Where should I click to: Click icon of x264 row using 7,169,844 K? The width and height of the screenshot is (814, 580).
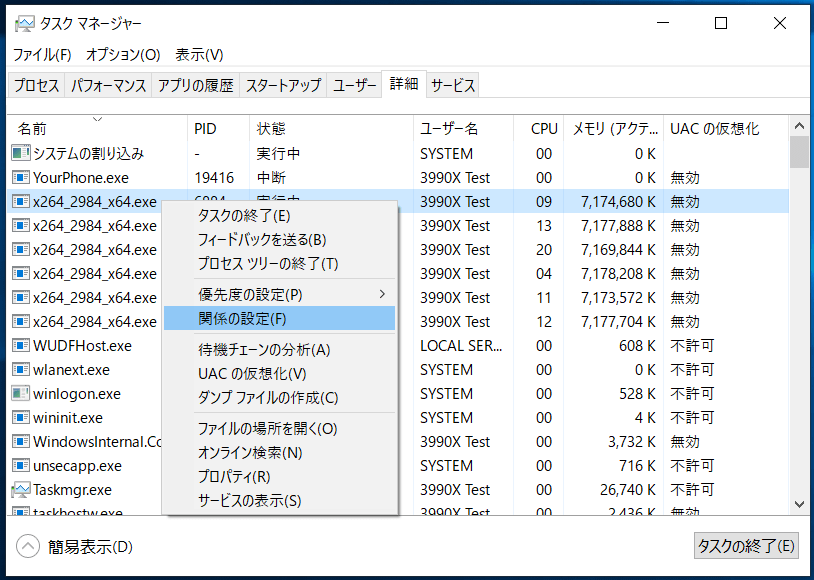click(20, 249)
